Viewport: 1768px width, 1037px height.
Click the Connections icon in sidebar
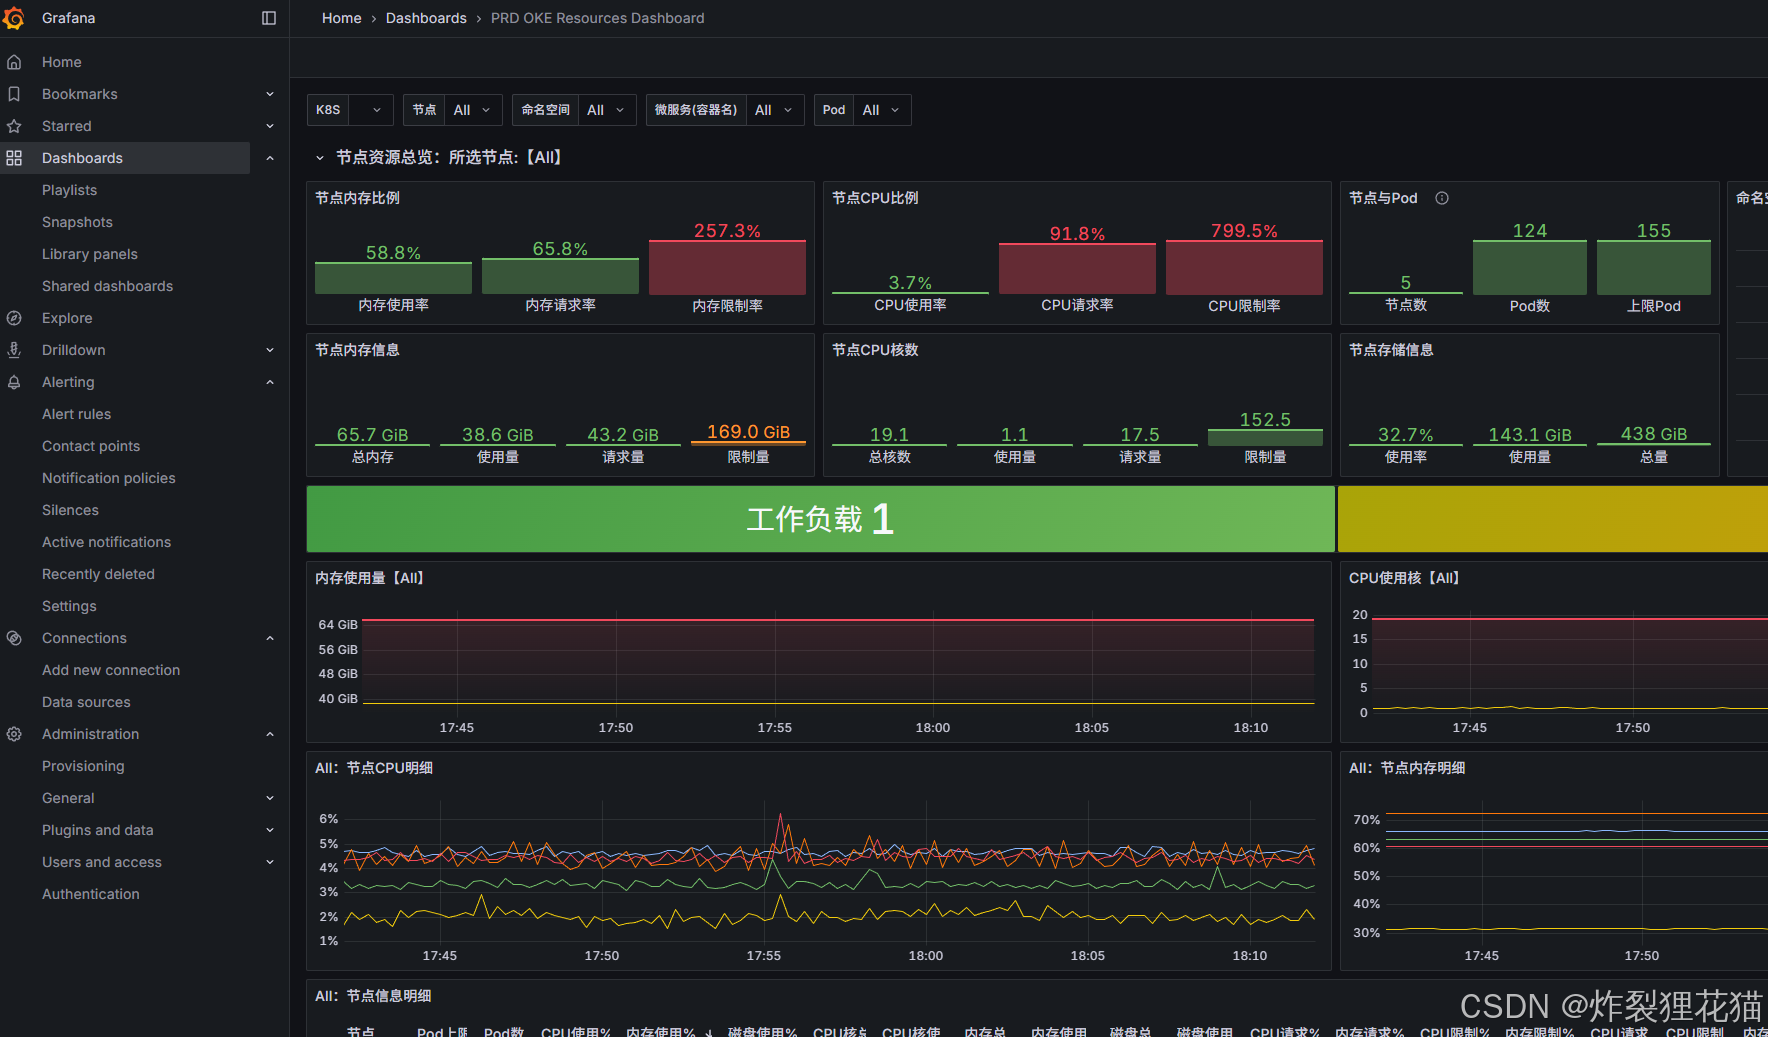click(14, 638)
